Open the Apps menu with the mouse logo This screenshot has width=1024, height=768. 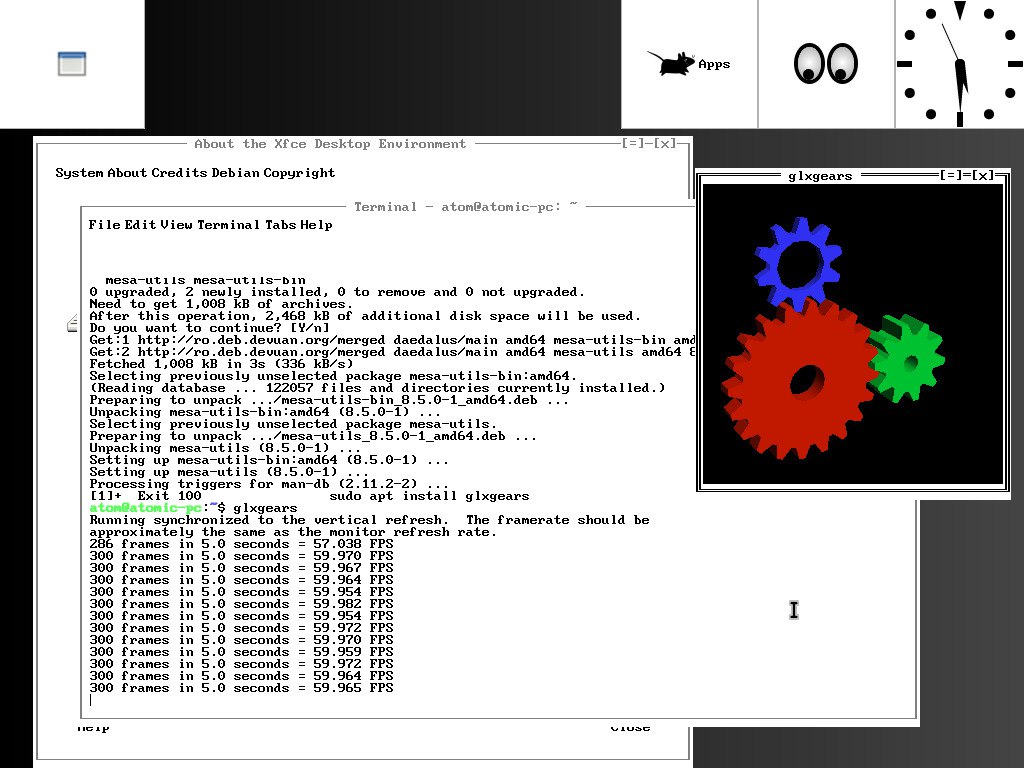click(x=688, y=64)
